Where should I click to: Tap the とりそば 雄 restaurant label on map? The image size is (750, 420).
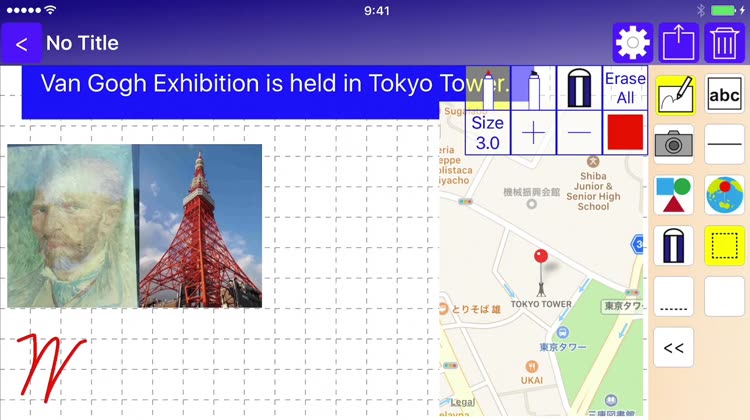click(x=475, y=309)
